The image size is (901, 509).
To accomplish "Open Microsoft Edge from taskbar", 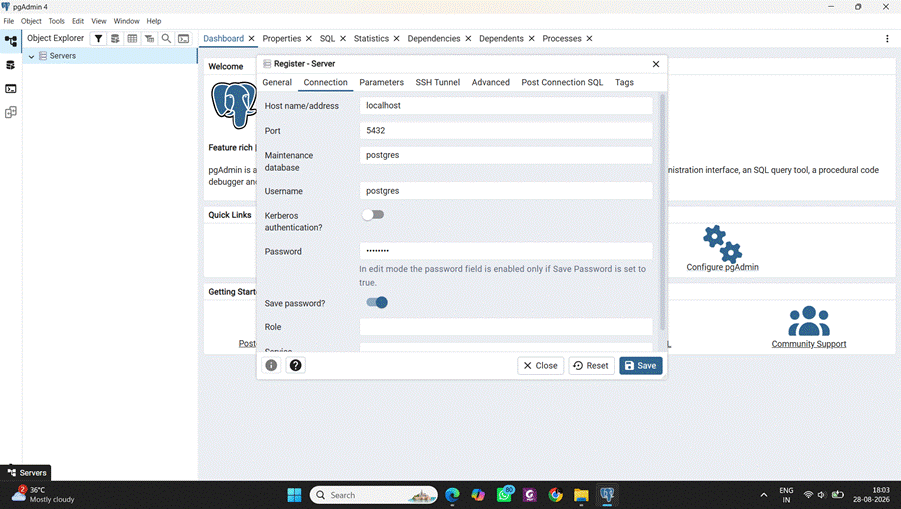I will pyautogui.click(x=452, y=495).
